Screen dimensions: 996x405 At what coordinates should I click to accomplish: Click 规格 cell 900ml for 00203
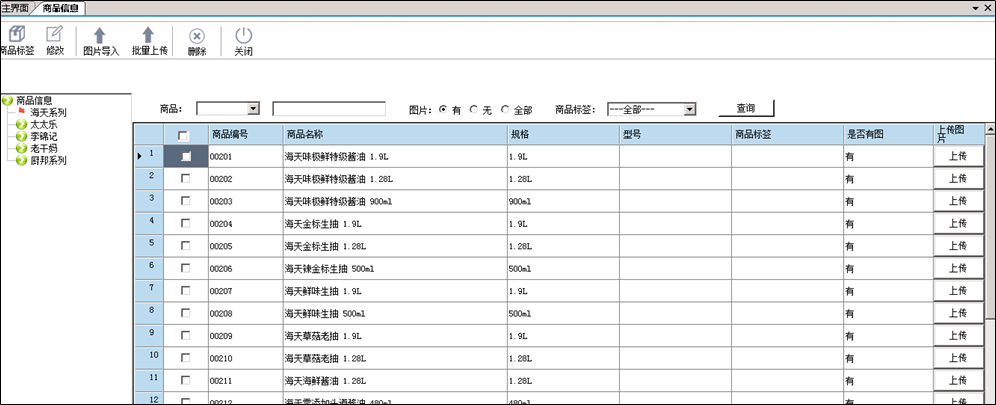pos(563,201)
